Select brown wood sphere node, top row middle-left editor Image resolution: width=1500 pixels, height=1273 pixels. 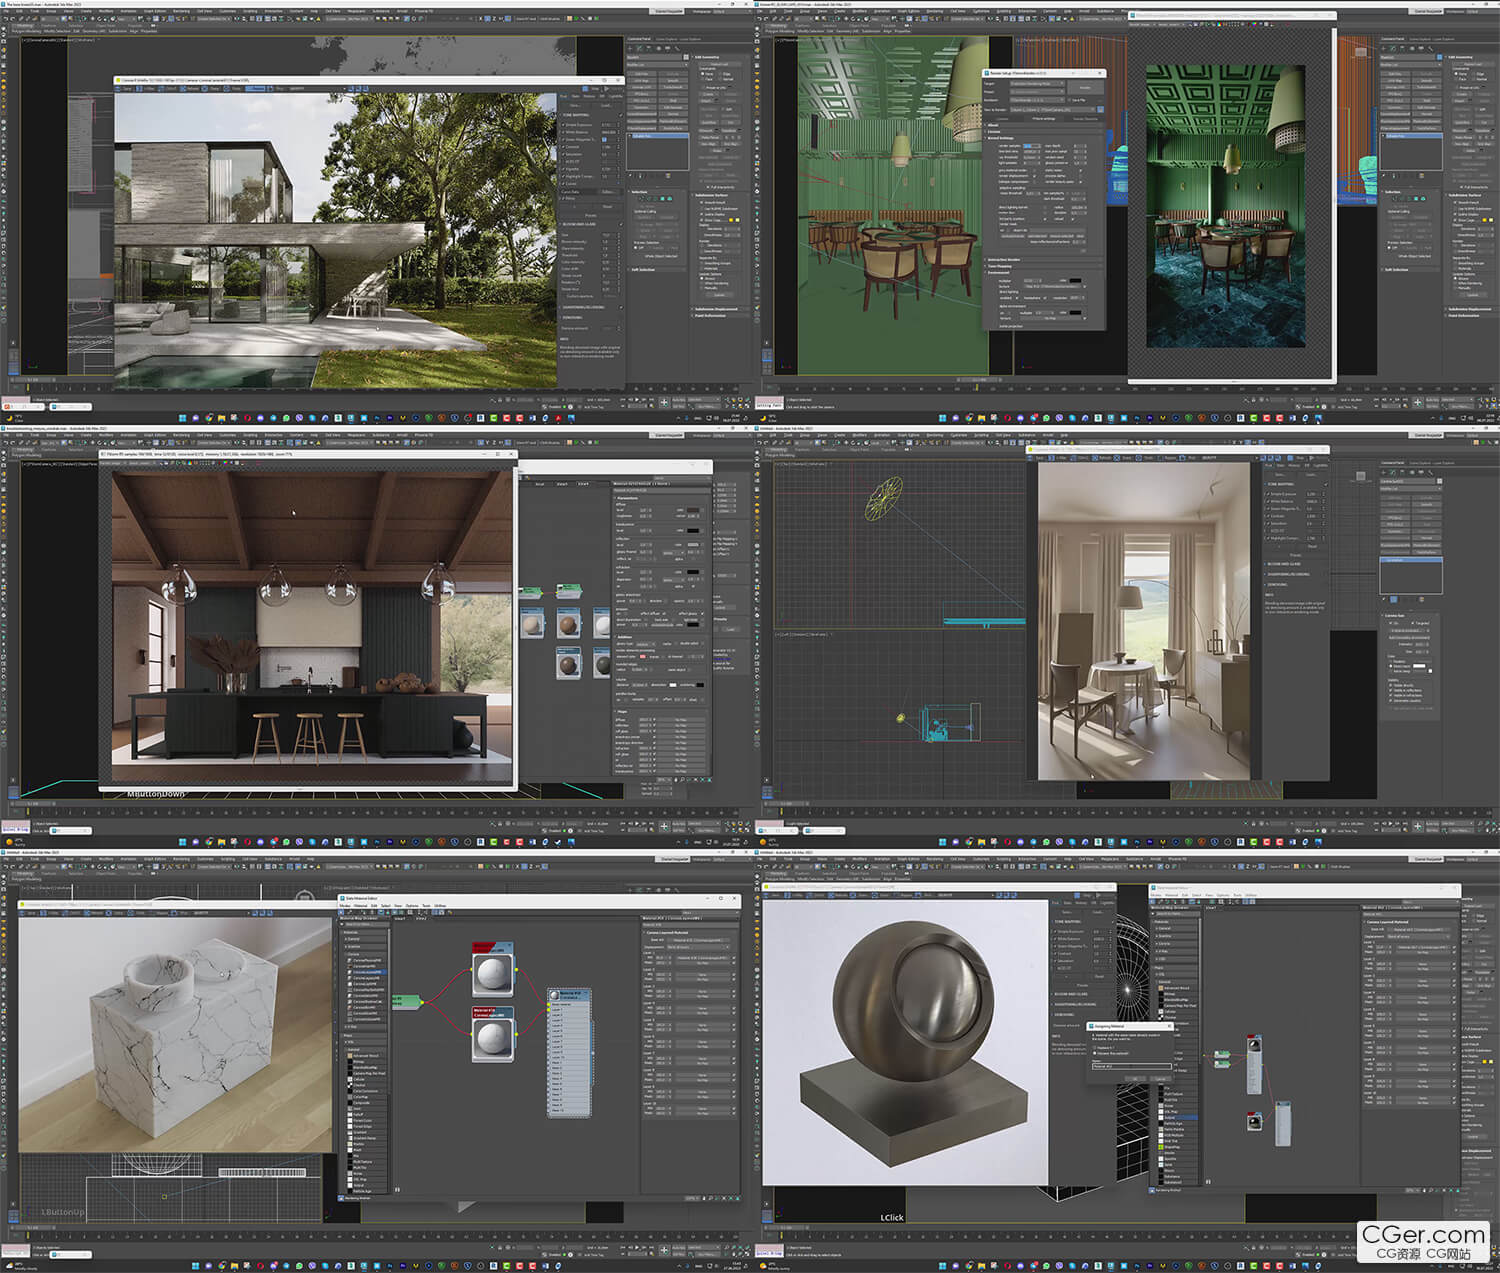click(569, 623)
